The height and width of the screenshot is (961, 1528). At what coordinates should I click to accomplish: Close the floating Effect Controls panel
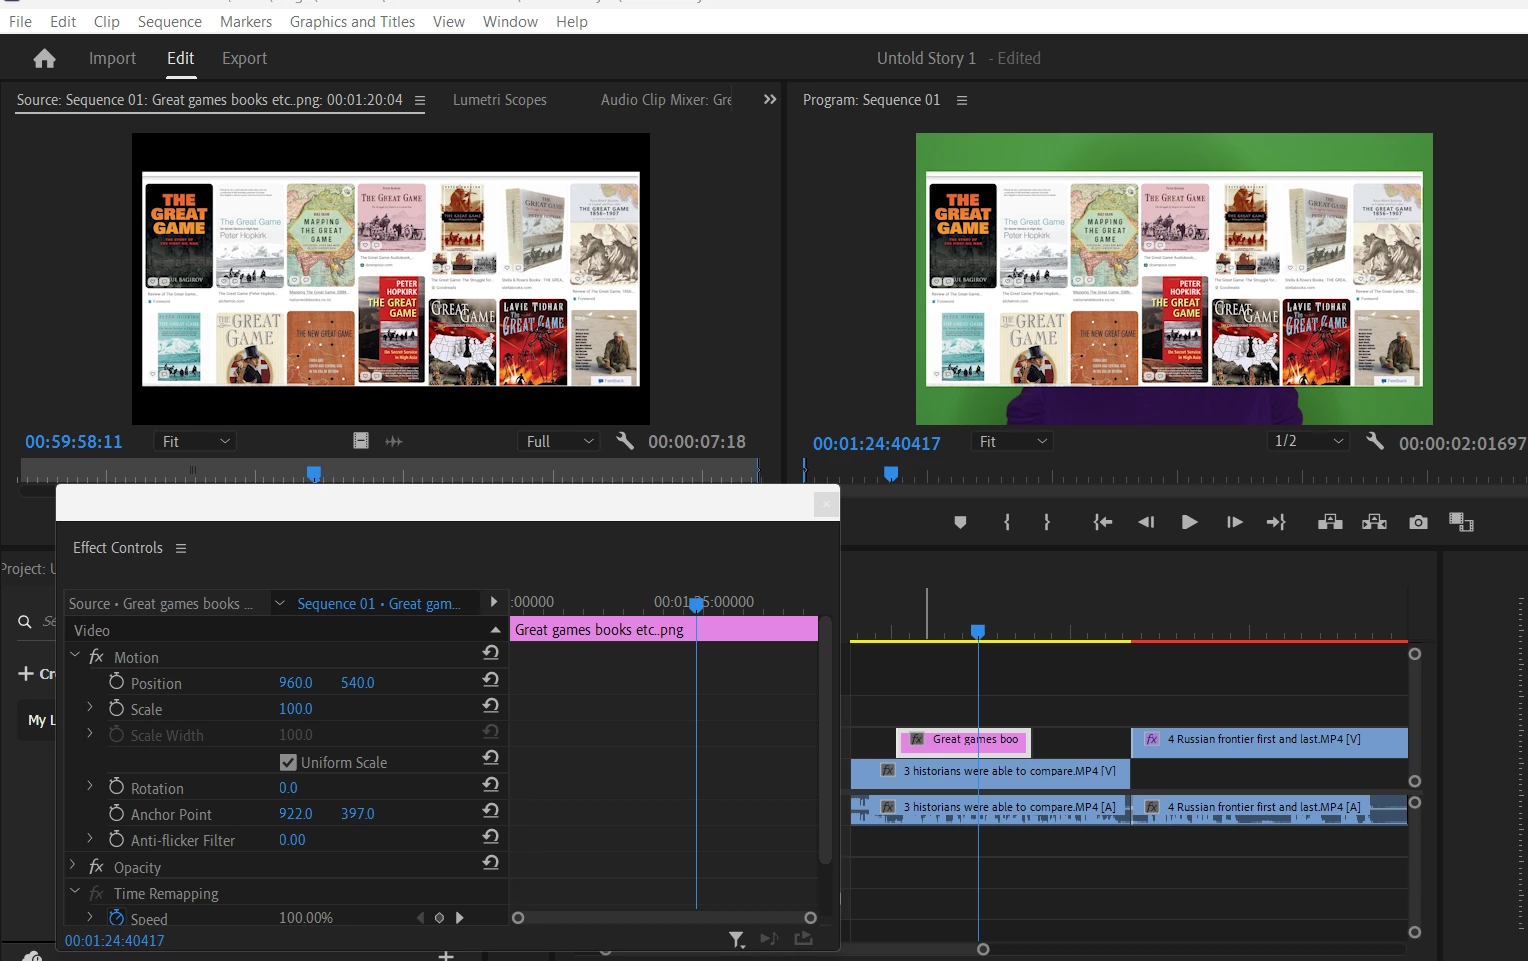(826, 505)
